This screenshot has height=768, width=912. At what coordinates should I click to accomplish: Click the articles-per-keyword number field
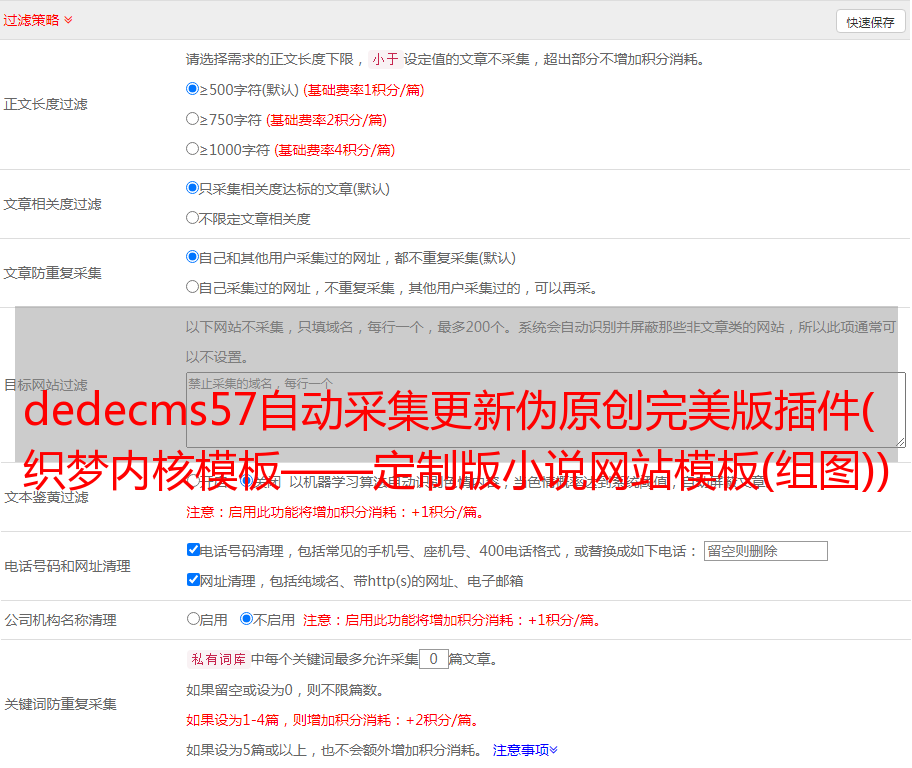coord(433,659)
